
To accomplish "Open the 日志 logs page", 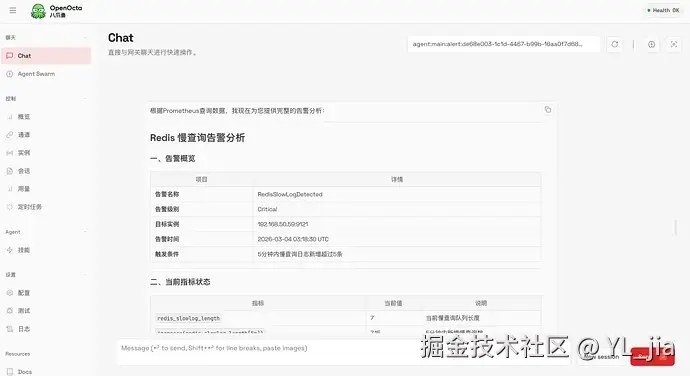I will [x=46, y=329].
